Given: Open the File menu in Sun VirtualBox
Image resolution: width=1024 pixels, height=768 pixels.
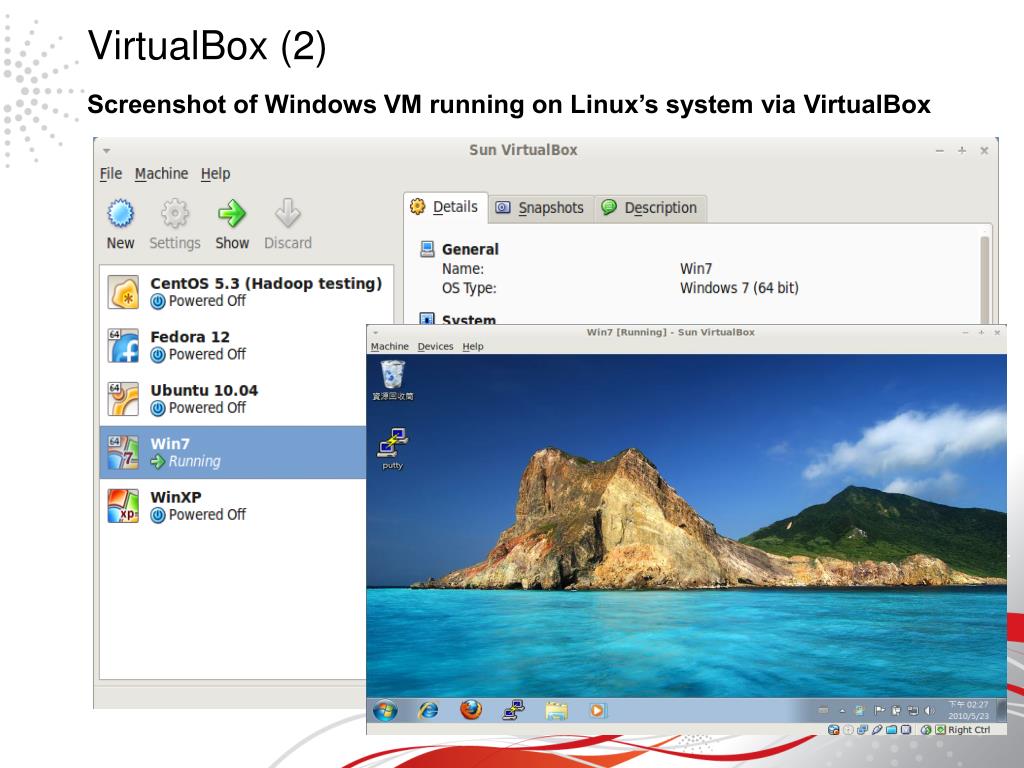Looking at the screenshot, I should click(x=110, y=174).
